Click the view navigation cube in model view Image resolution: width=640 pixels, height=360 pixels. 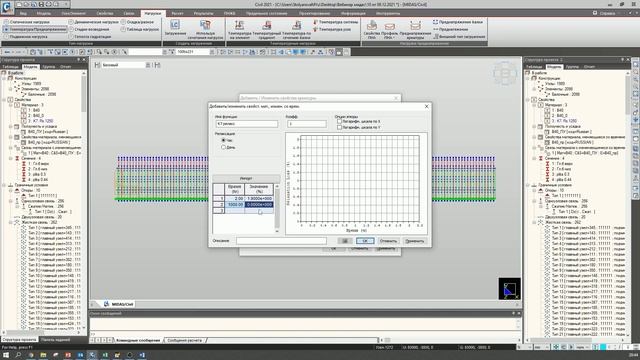coord(505,73)
